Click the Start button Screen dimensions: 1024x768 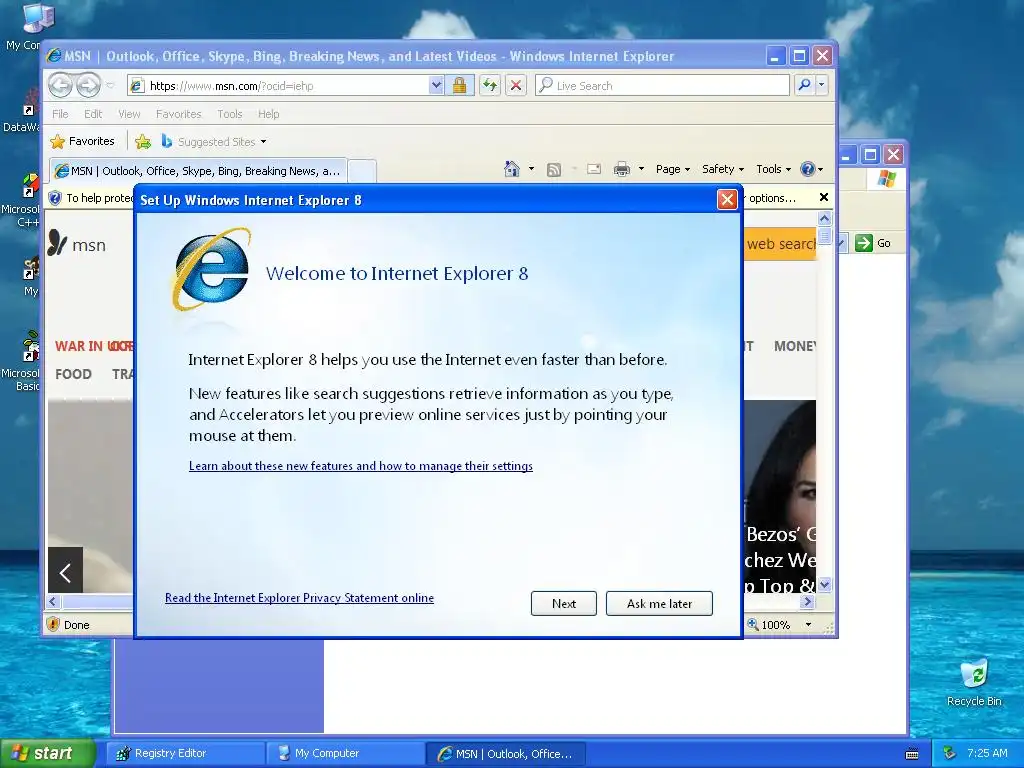[47, 753]
